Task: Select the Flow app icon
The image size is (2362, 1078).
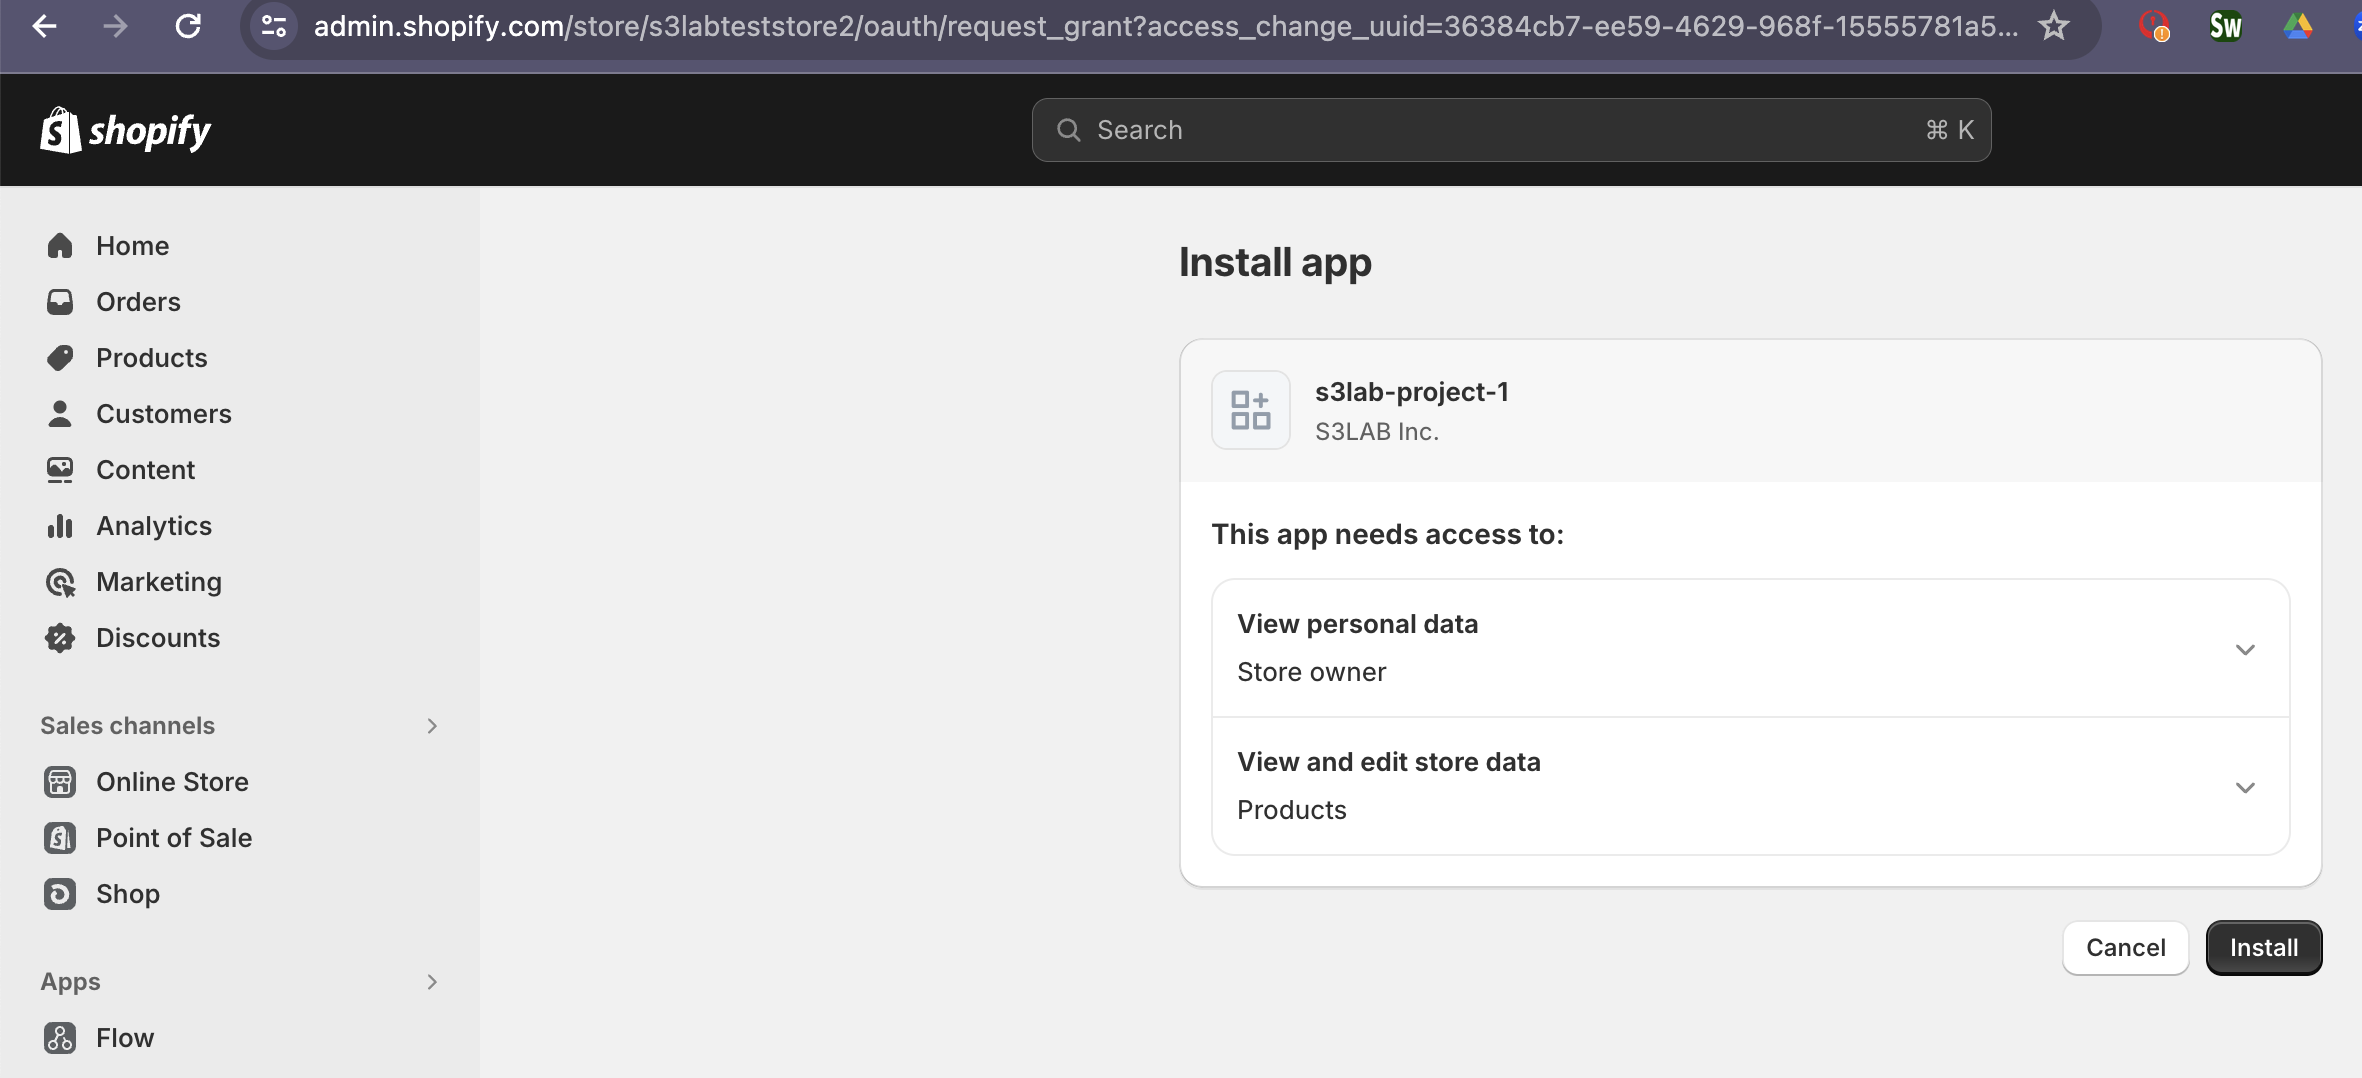Action: [60, 1037]
